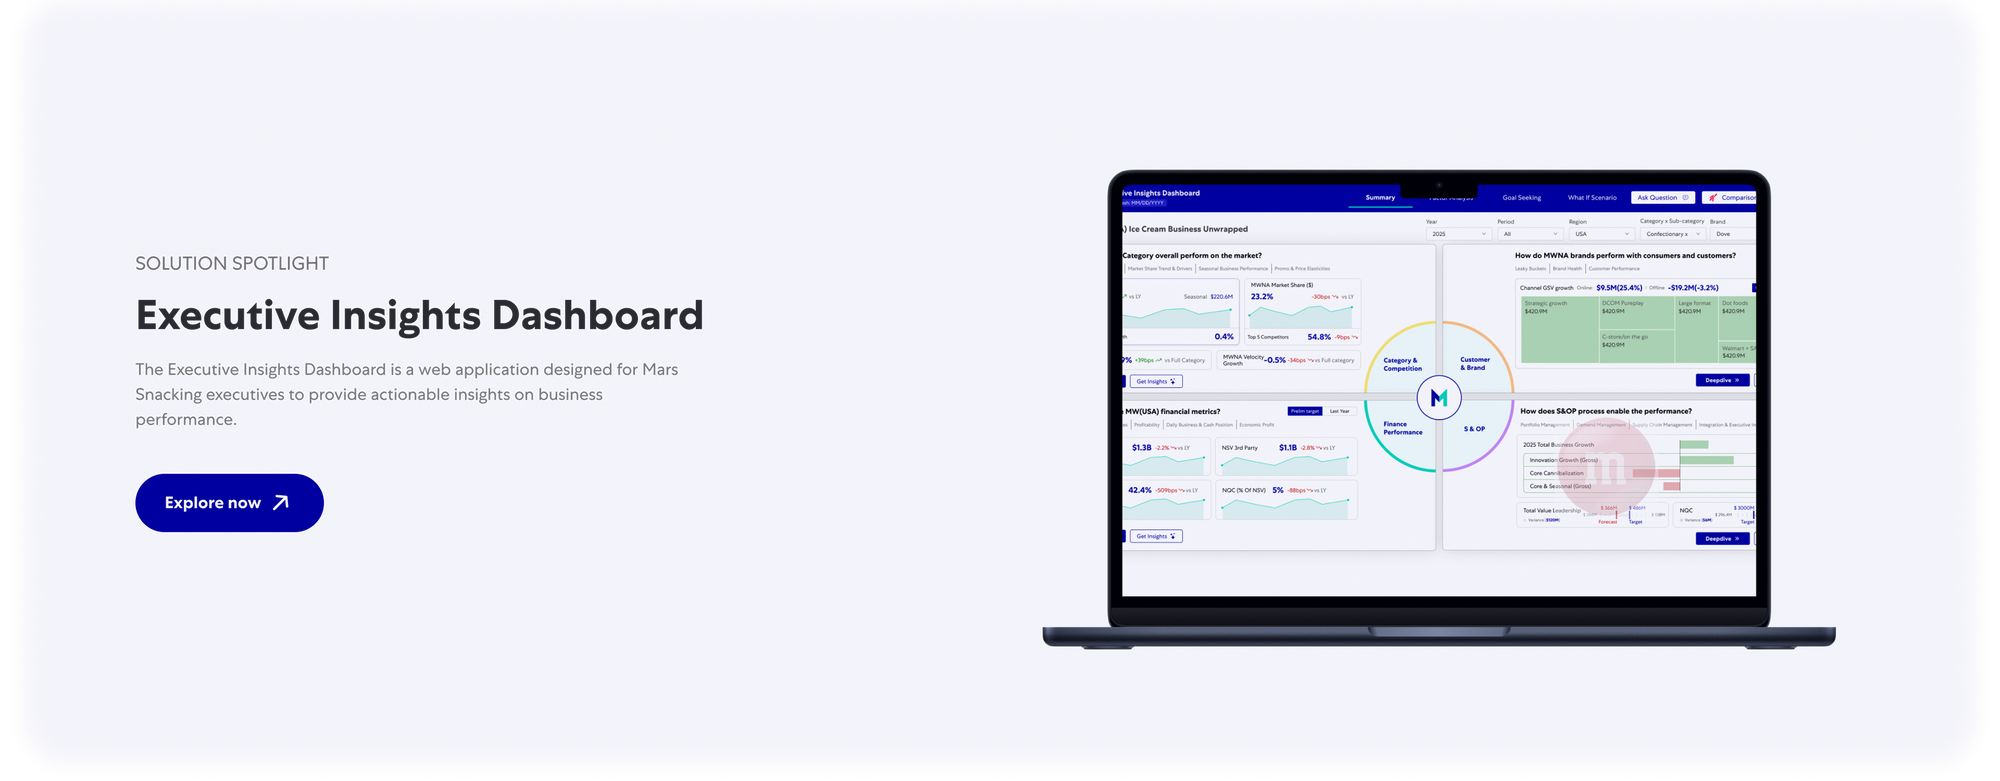Open the What If Scenario tab

click(x=1592, y=198)
